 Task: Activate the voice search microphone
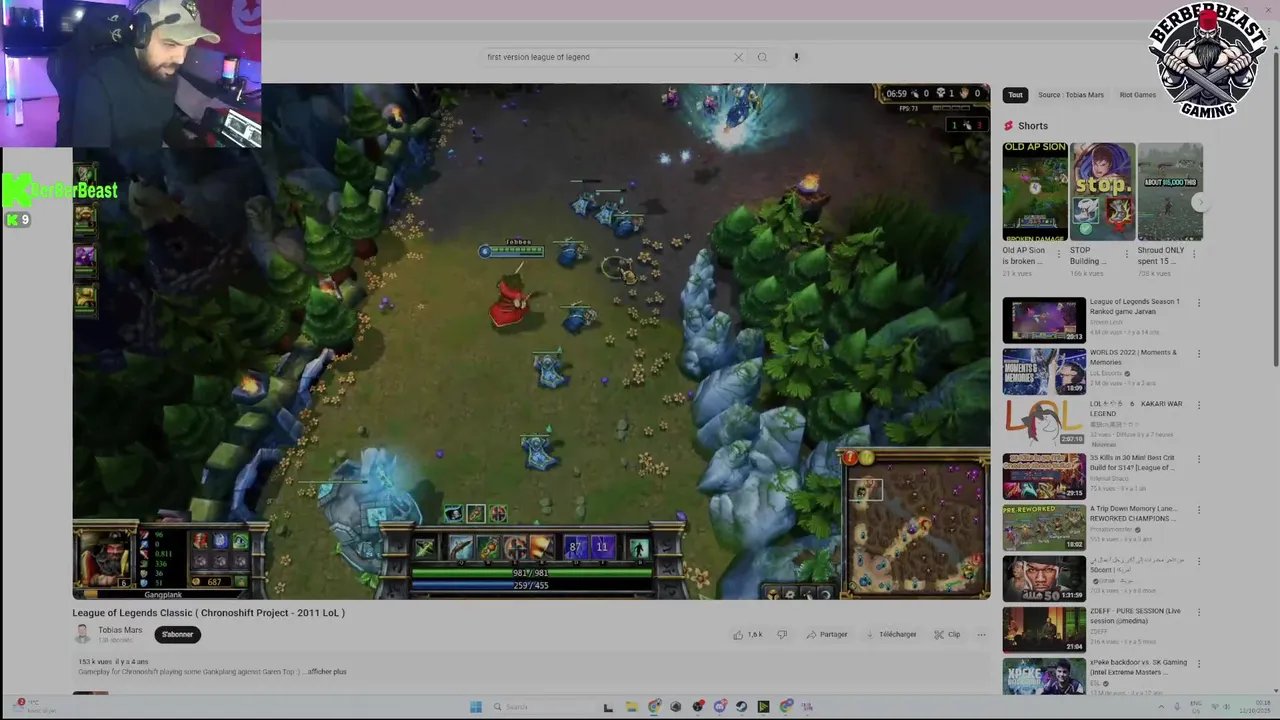(796, 57)
